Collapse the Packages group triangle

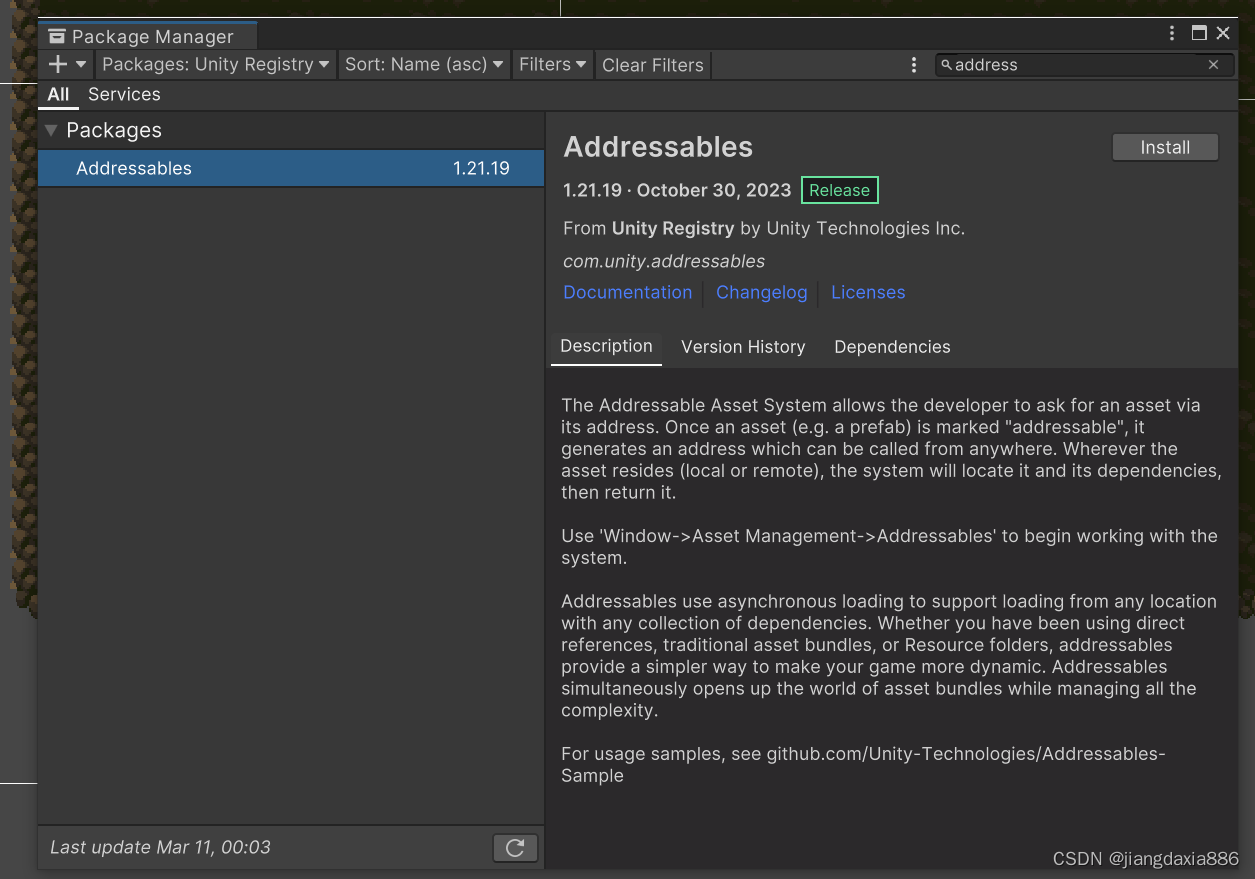[x=51, y=130]
